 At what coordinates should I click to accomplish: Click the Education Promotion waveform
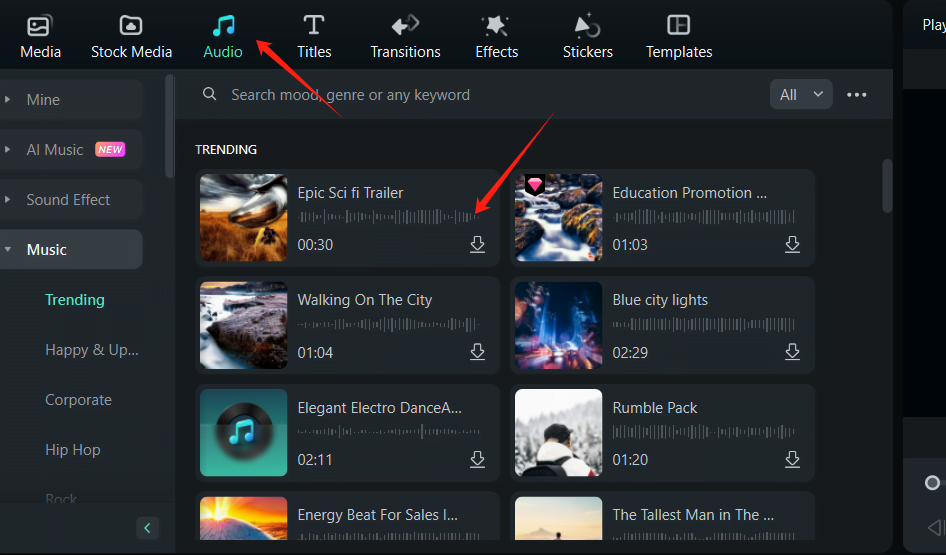[703, 217]
